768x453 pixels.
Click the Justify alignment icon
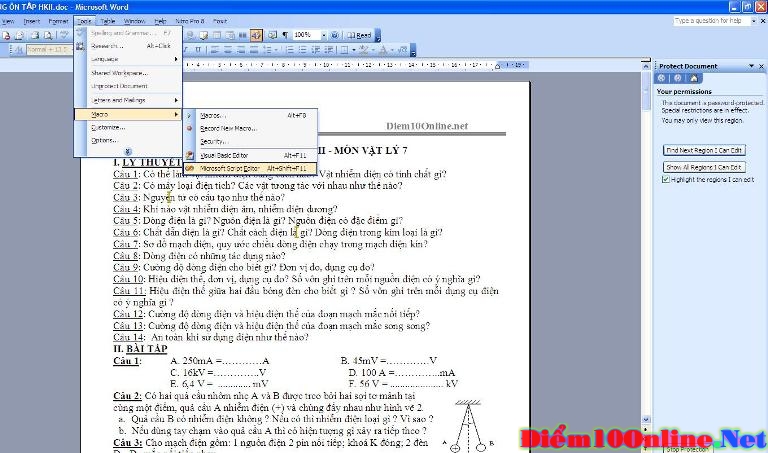pyautogui.click(x=254, y=49)
